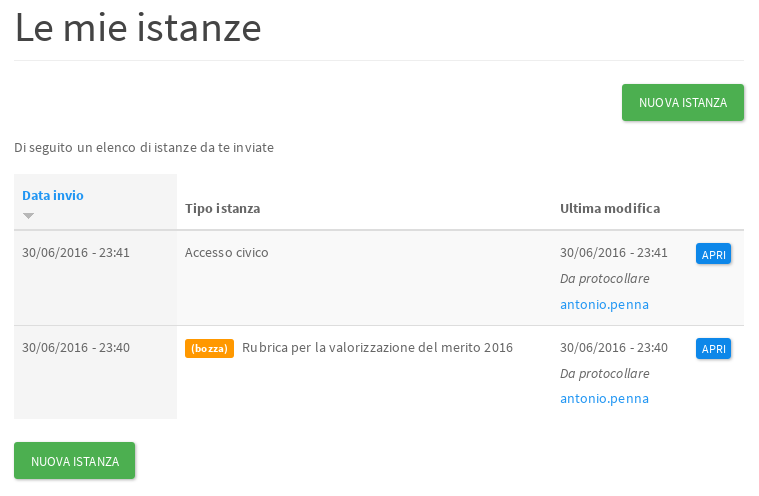Select the Rubrica per la valorizzazione del merito 2016 text
Screen dimensions: 759x496
pos(377,348)
